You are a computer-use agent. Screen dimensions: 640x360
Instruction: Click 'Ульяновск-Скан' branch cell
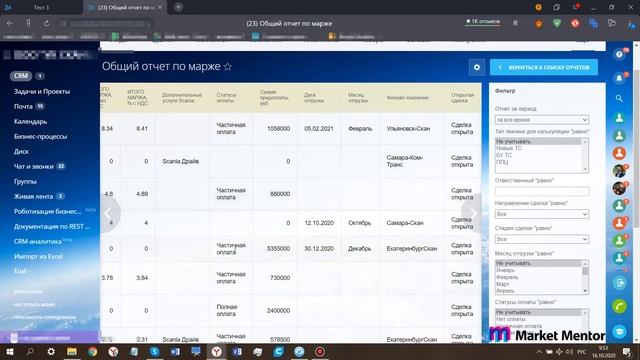click(408, 129)
